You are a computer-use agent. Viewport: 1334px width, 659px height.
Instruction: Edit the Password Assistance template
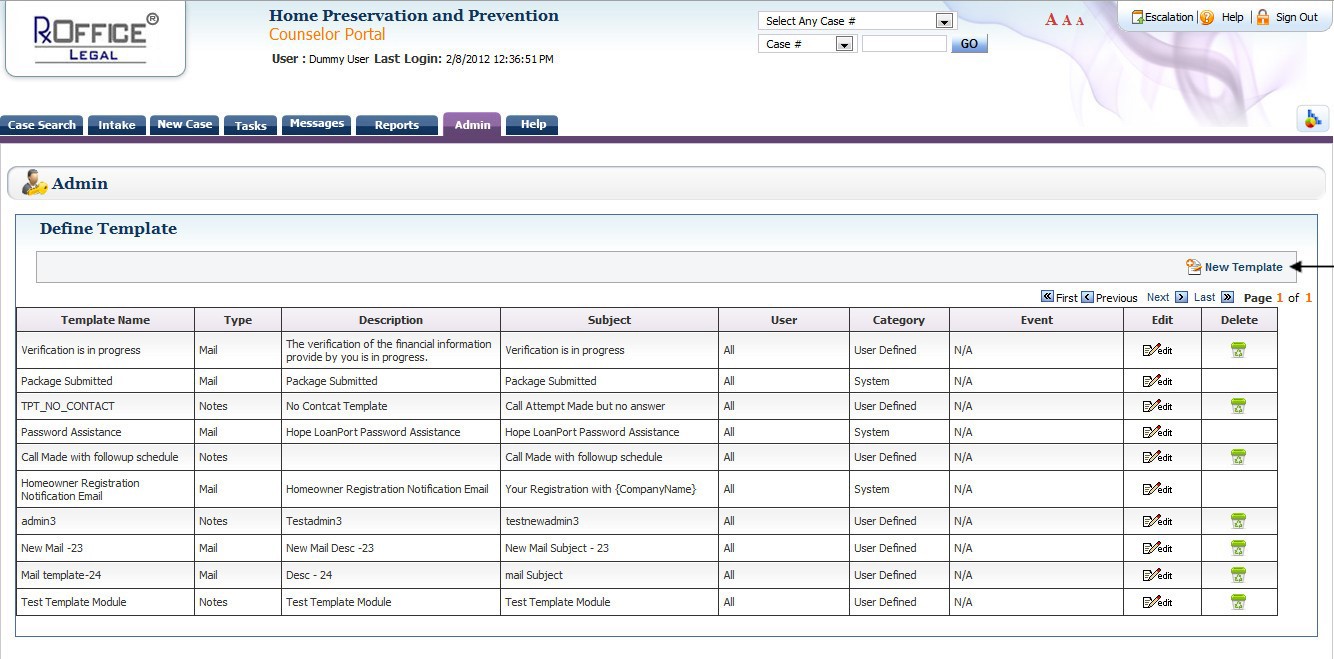click(x=1157, y=432)
